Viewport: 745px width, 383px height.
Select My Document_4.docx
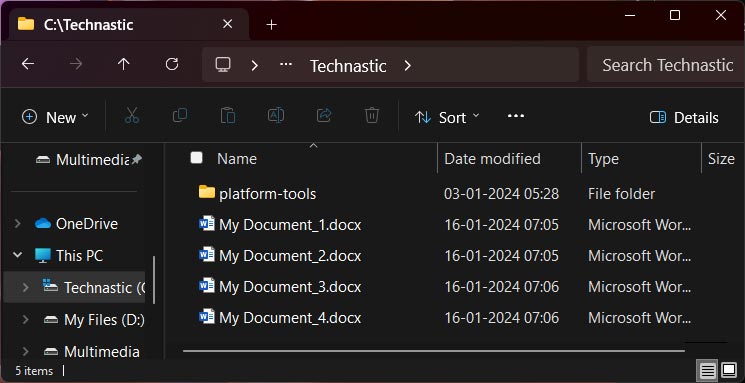290,317
